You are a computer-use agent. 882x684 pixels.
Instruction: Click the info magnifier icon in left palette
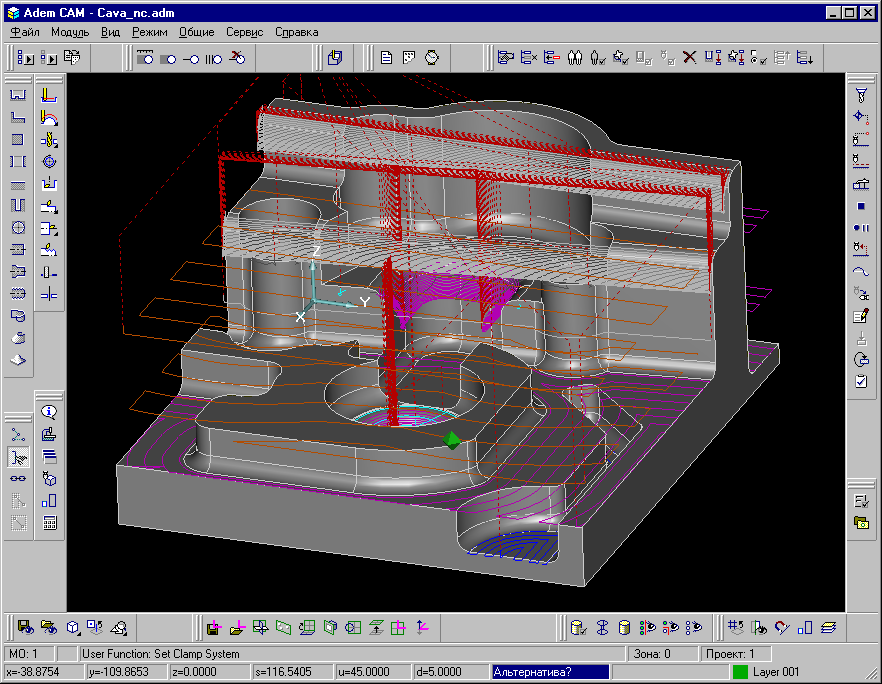click(49, 412)
